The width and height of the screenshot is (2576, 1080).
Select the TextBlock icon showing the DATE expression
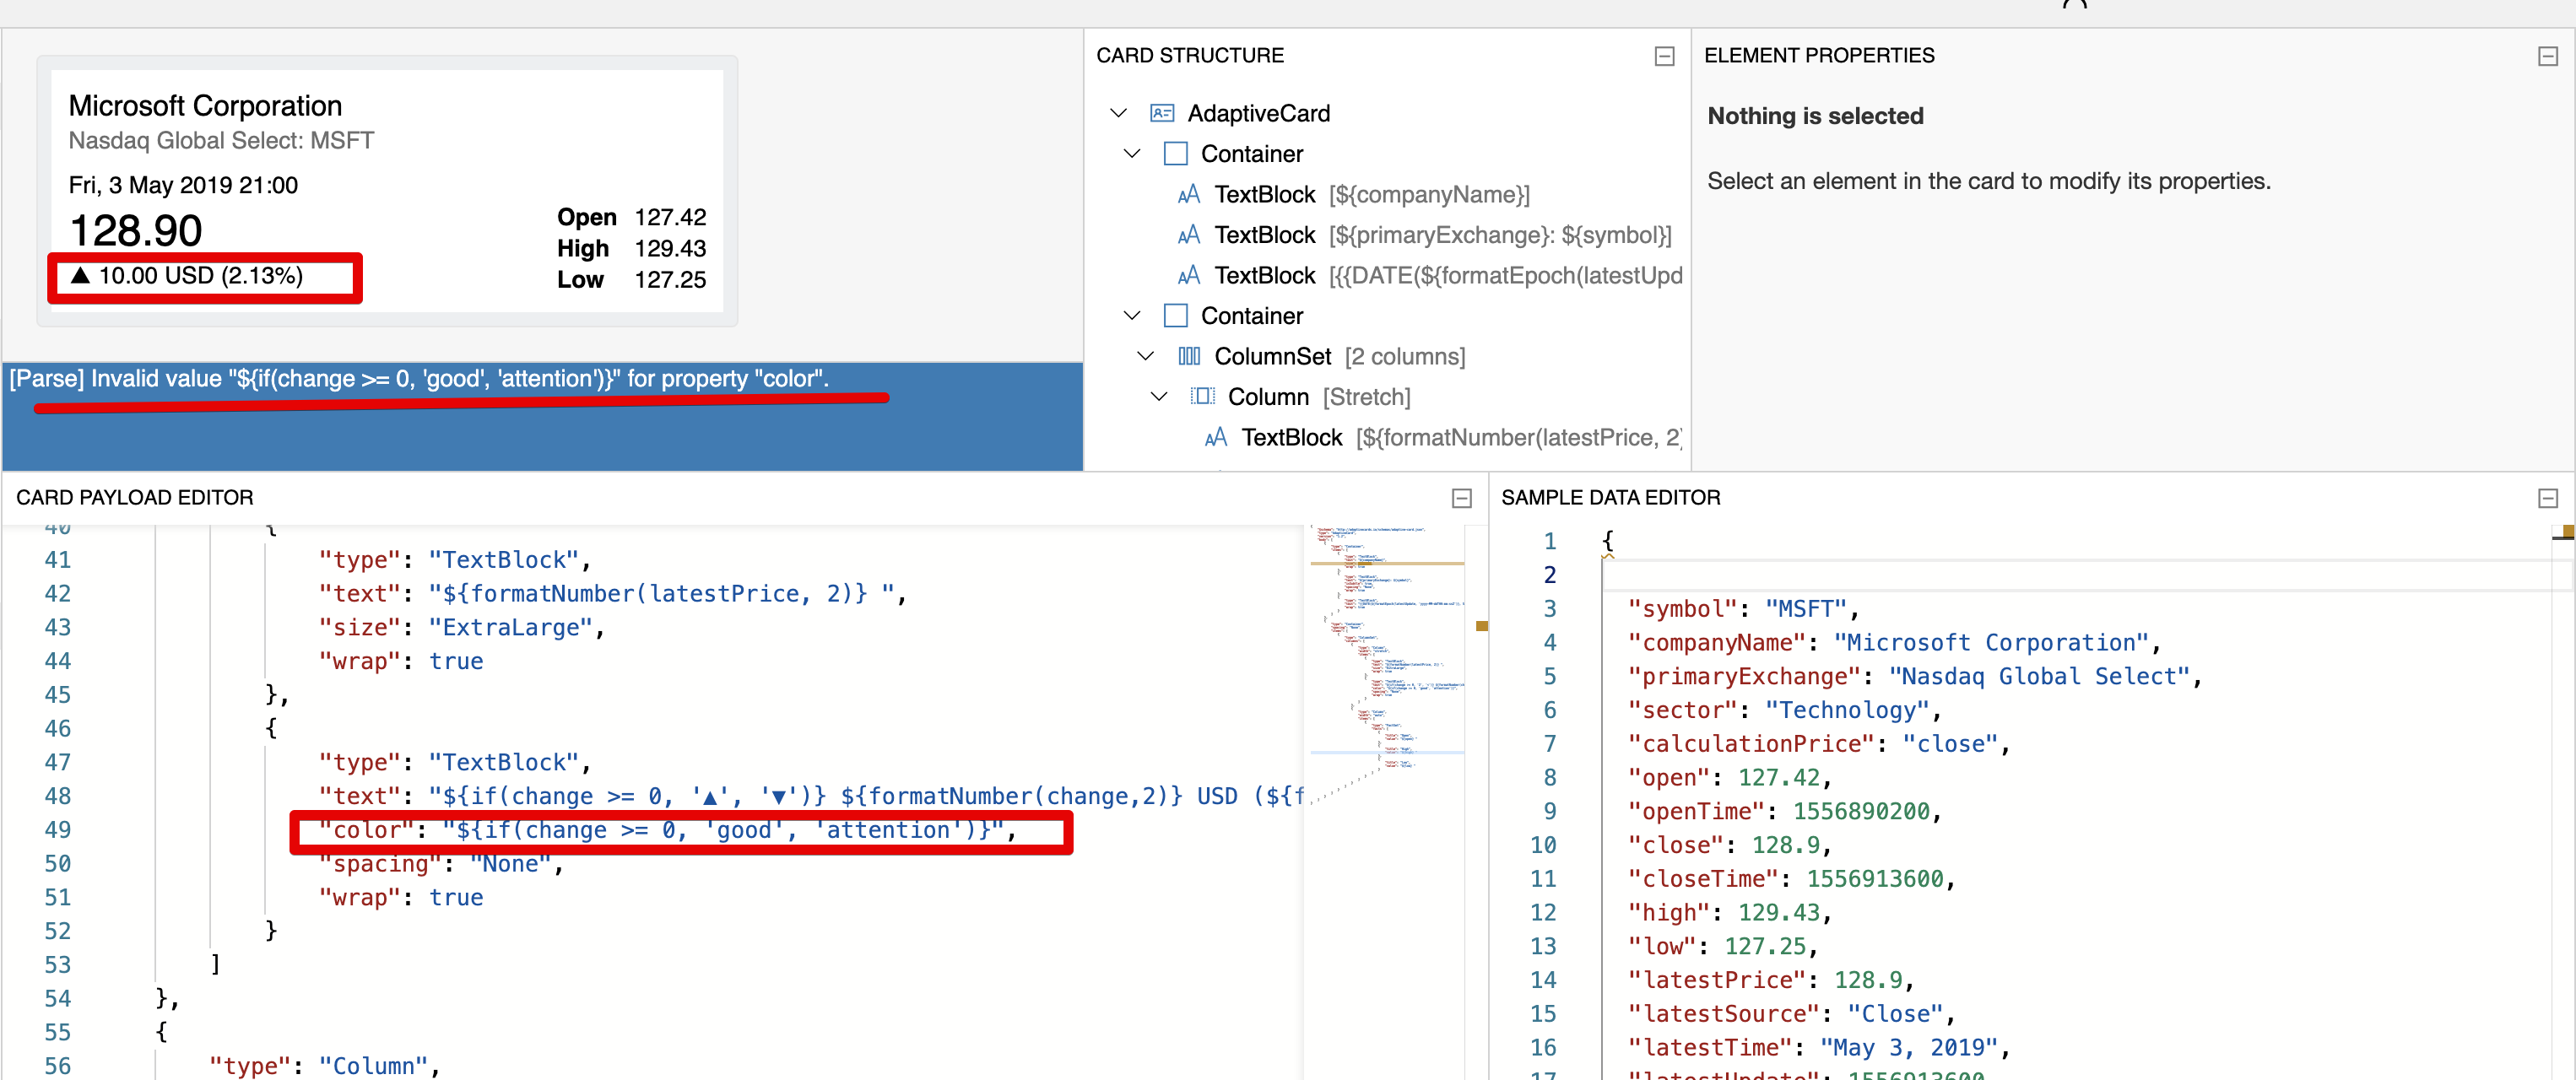coord(1188,275)
